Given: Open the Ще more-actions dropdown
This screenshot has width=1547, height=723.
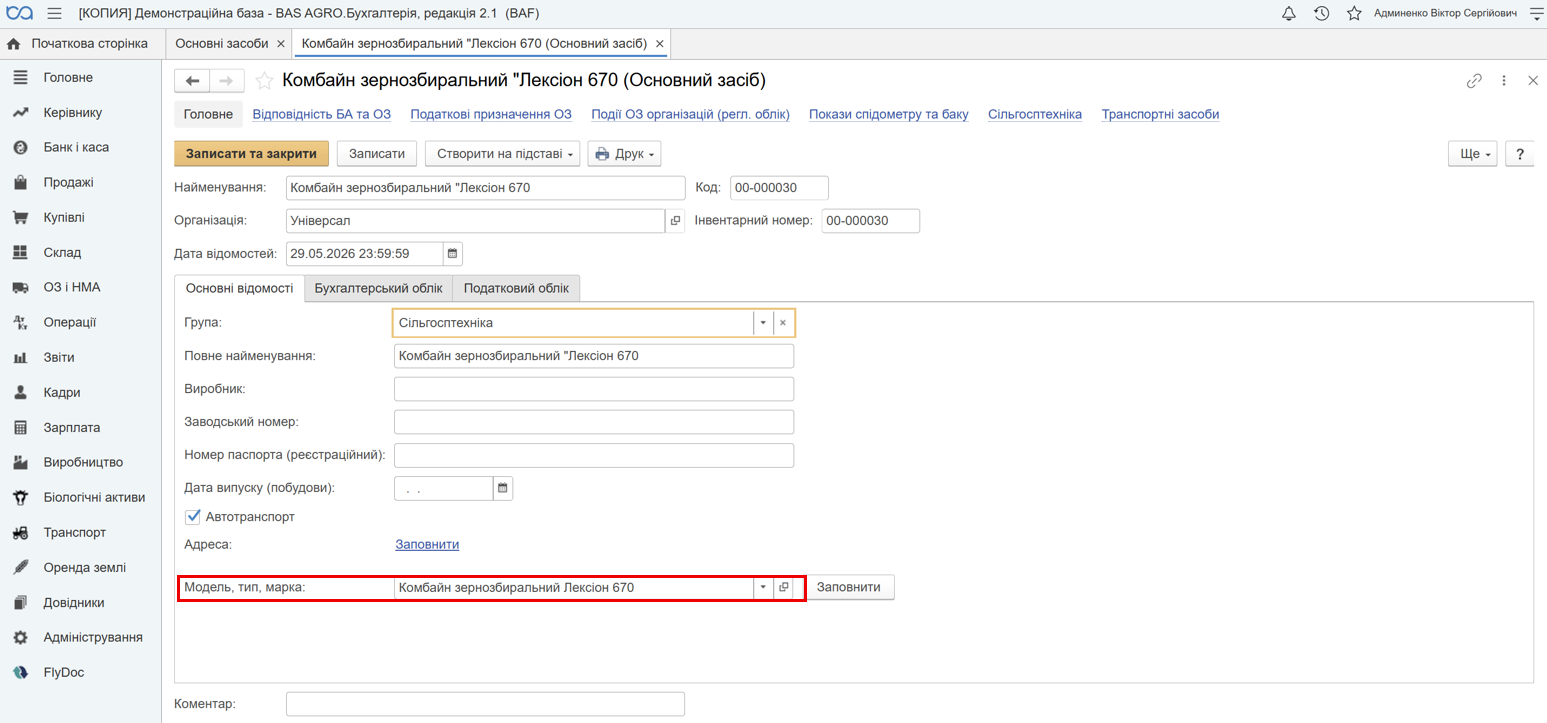Looking at the screenshot, I should [1472, 154].
